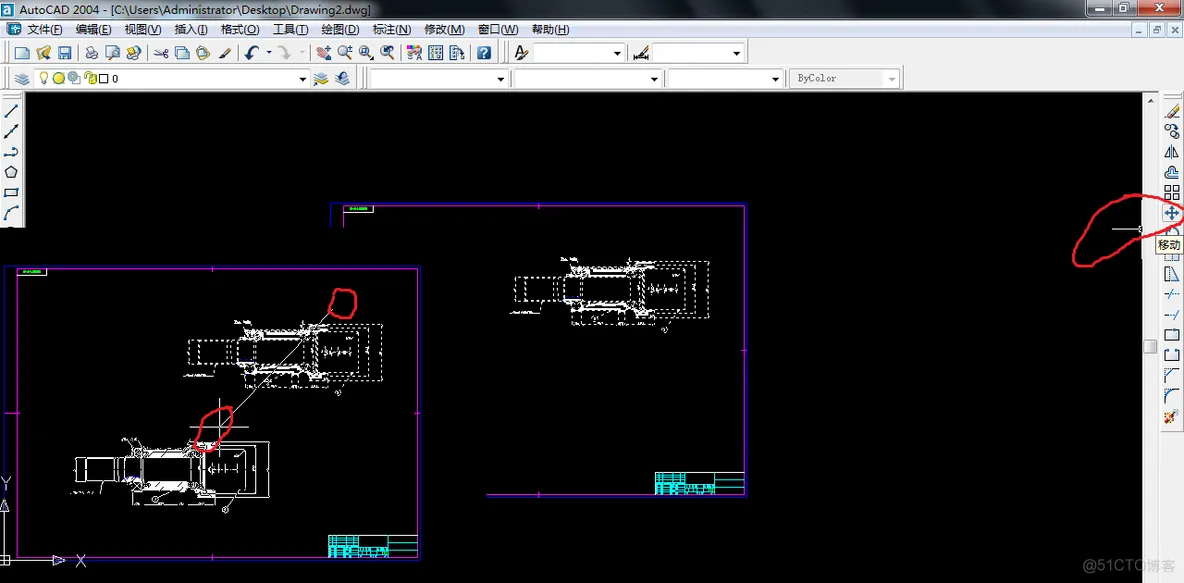The height and width of the screenshot is (583, 1184).
Task: Select the Stretch tool
Action: tap(1172, 274)
